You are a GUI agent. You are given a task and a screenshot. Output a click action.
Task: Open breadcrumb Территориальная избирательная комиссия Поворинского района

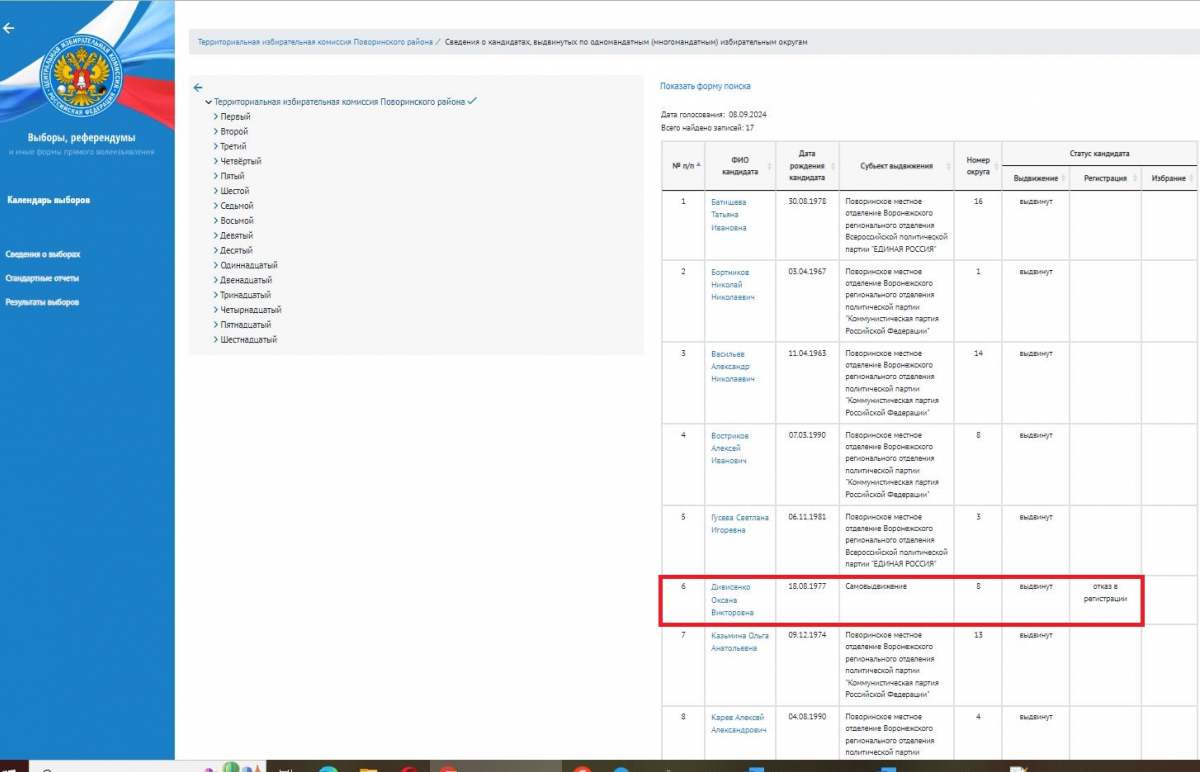pyautogui.click(x=315, y=43)
